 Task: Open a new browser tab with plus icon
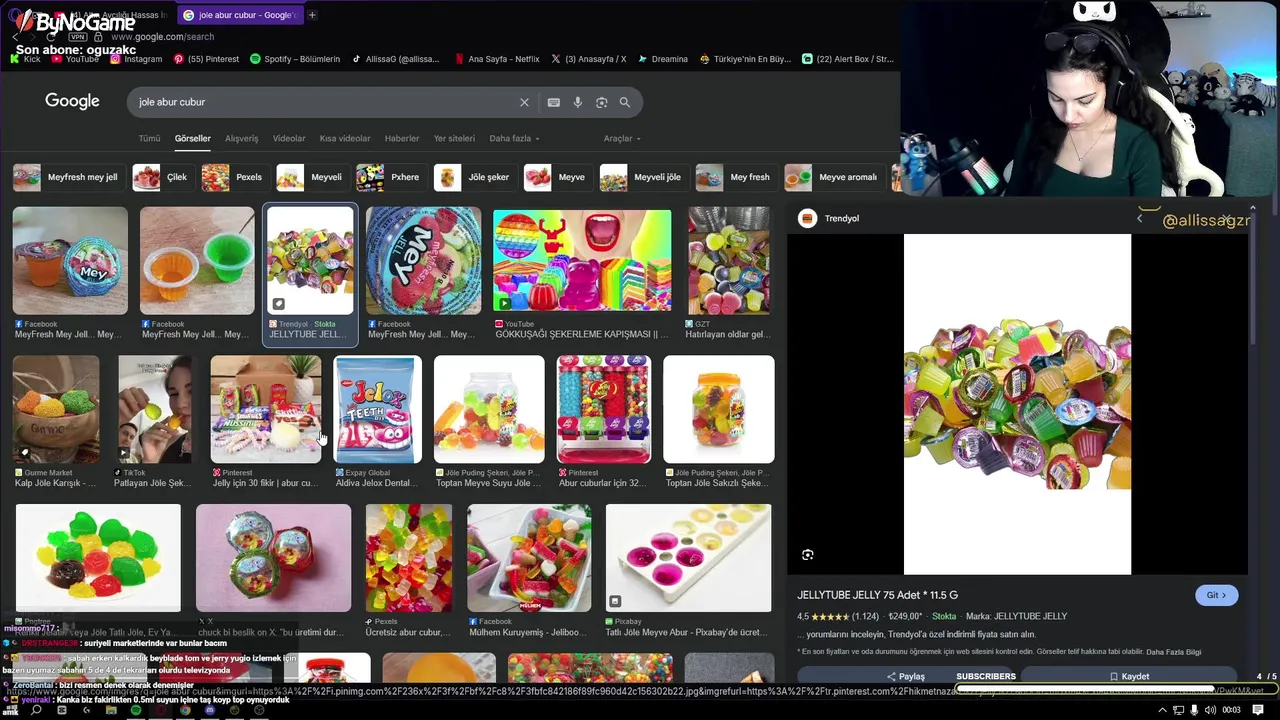[312, 15]
